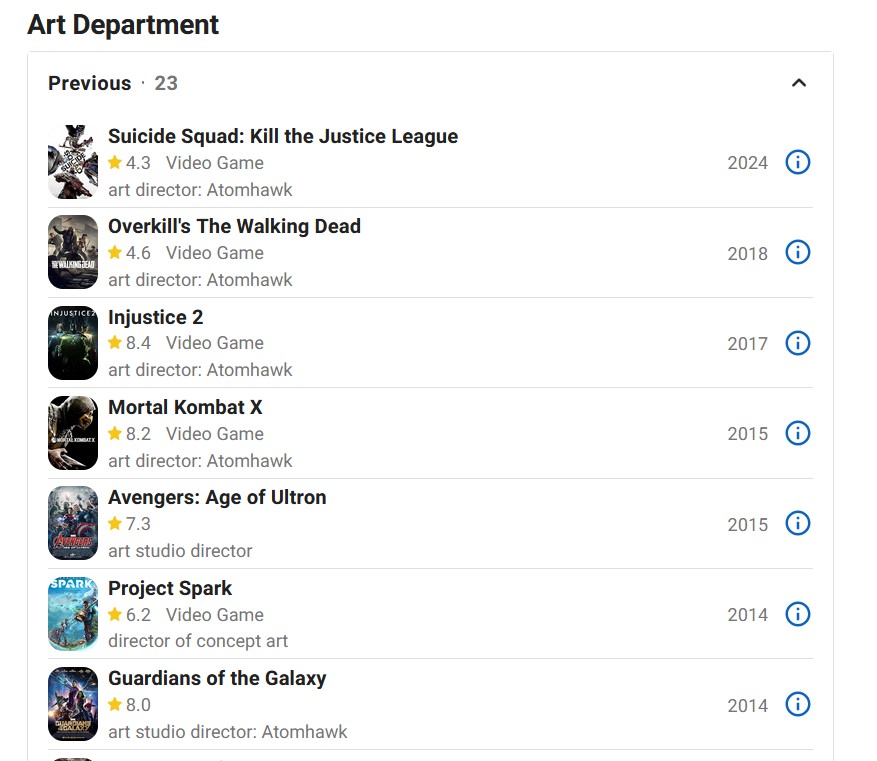The width and height of the screenshot is (877, 761).
Task: Click the 8.2 rating of Mortal Kombat X
Action: (x=129, y=433)
